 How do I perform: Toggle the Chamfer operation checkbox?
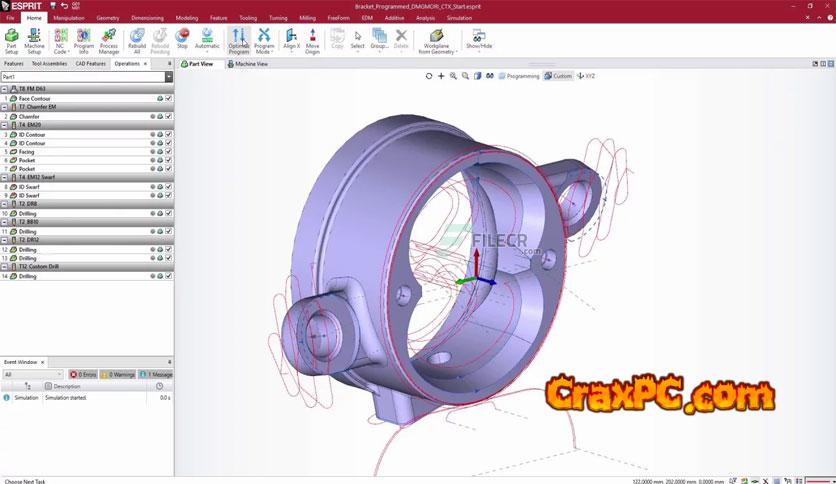[x=169, y=116]
